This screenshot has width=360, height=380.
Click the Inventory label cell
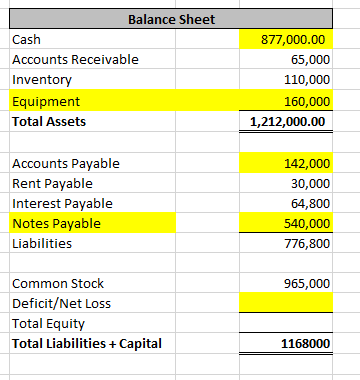92,79
